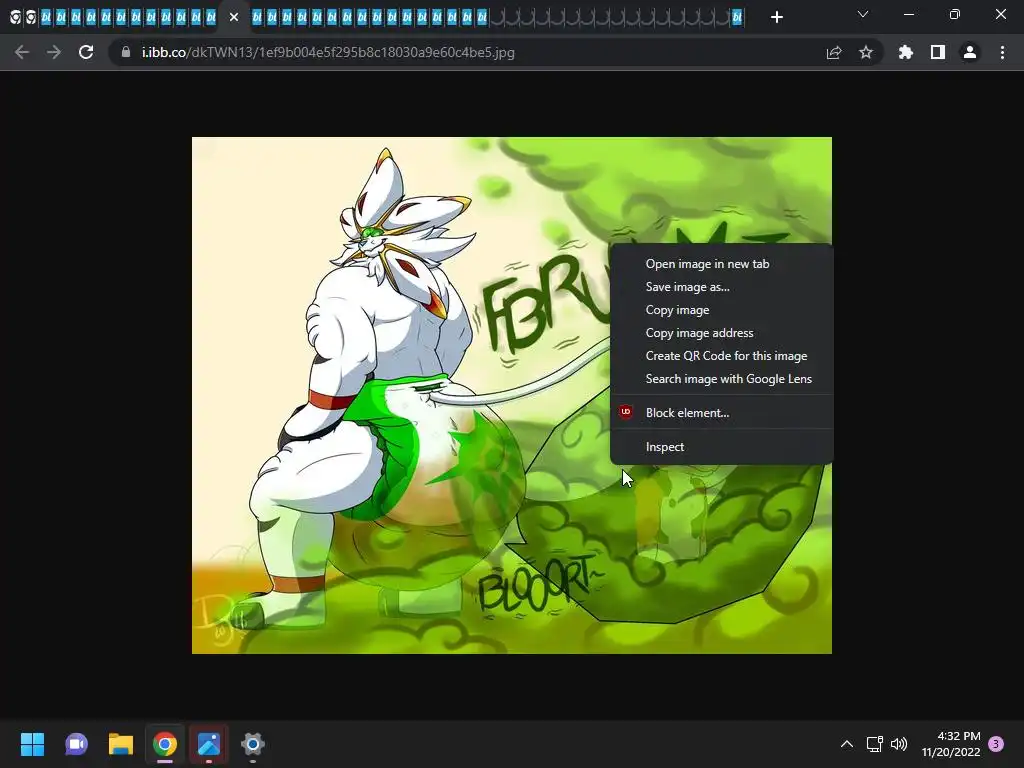
Task: Switch to the last tab on the right
Action: pyautogui.click(x=737, y=18)
